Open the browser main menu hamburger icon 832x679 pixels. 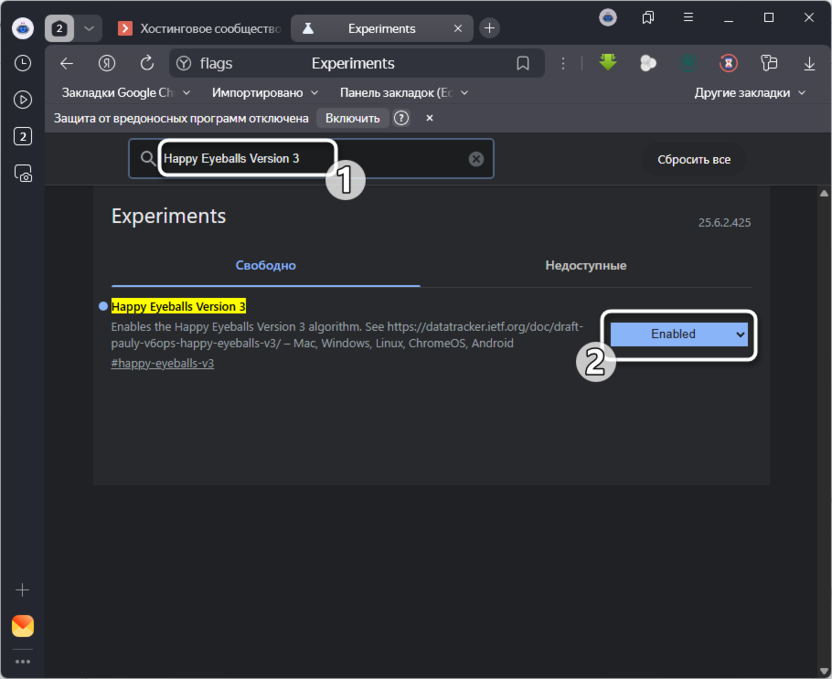point(688,18)
